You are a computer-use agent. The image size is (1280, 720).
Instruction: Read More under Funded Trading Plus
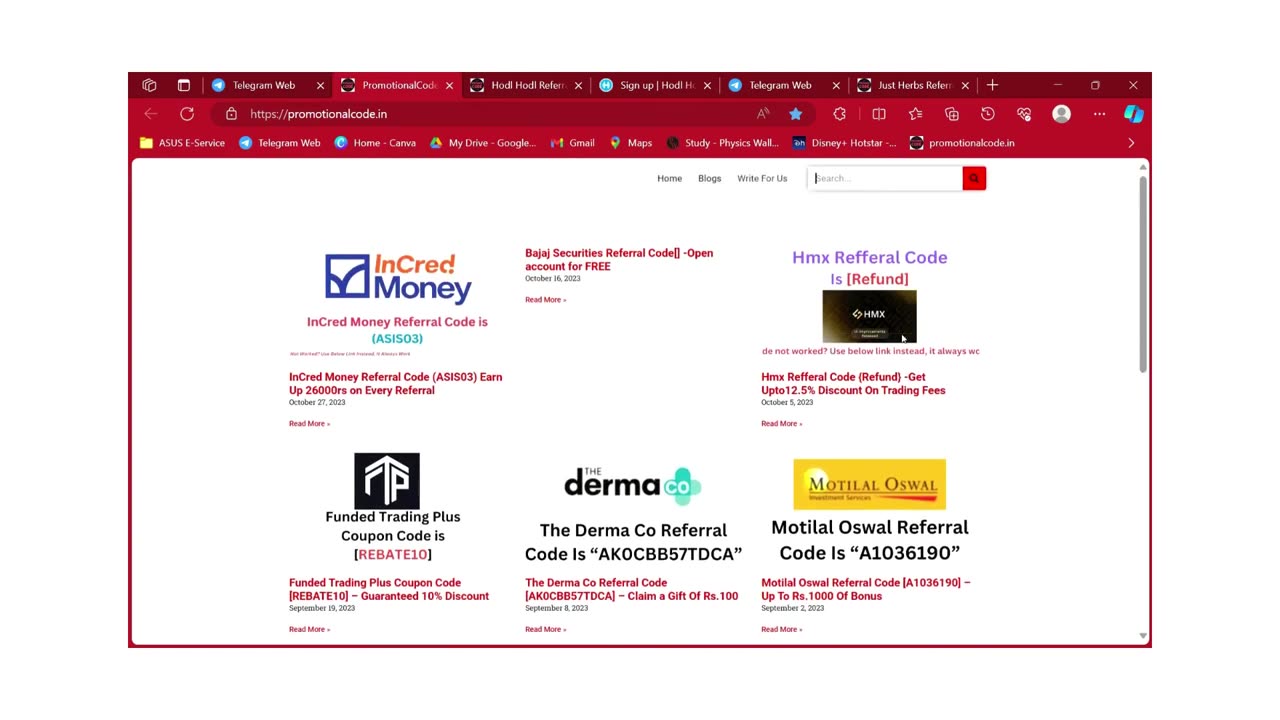click(309, 629)
